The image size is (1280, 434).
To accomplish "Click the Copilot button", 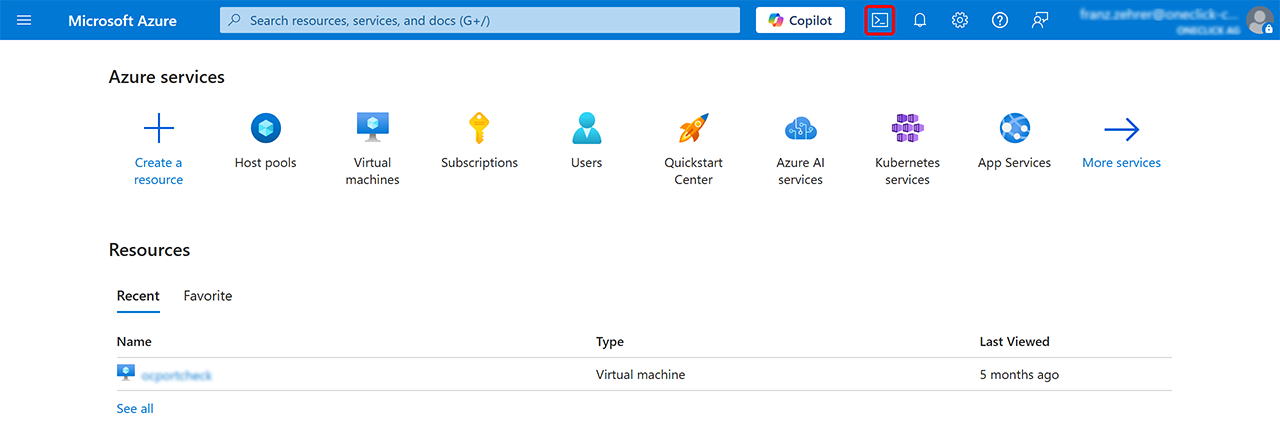I will coord(800,20).
